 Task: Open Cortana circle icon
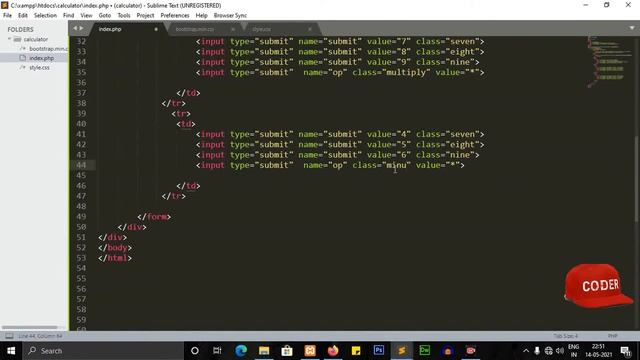195,351
